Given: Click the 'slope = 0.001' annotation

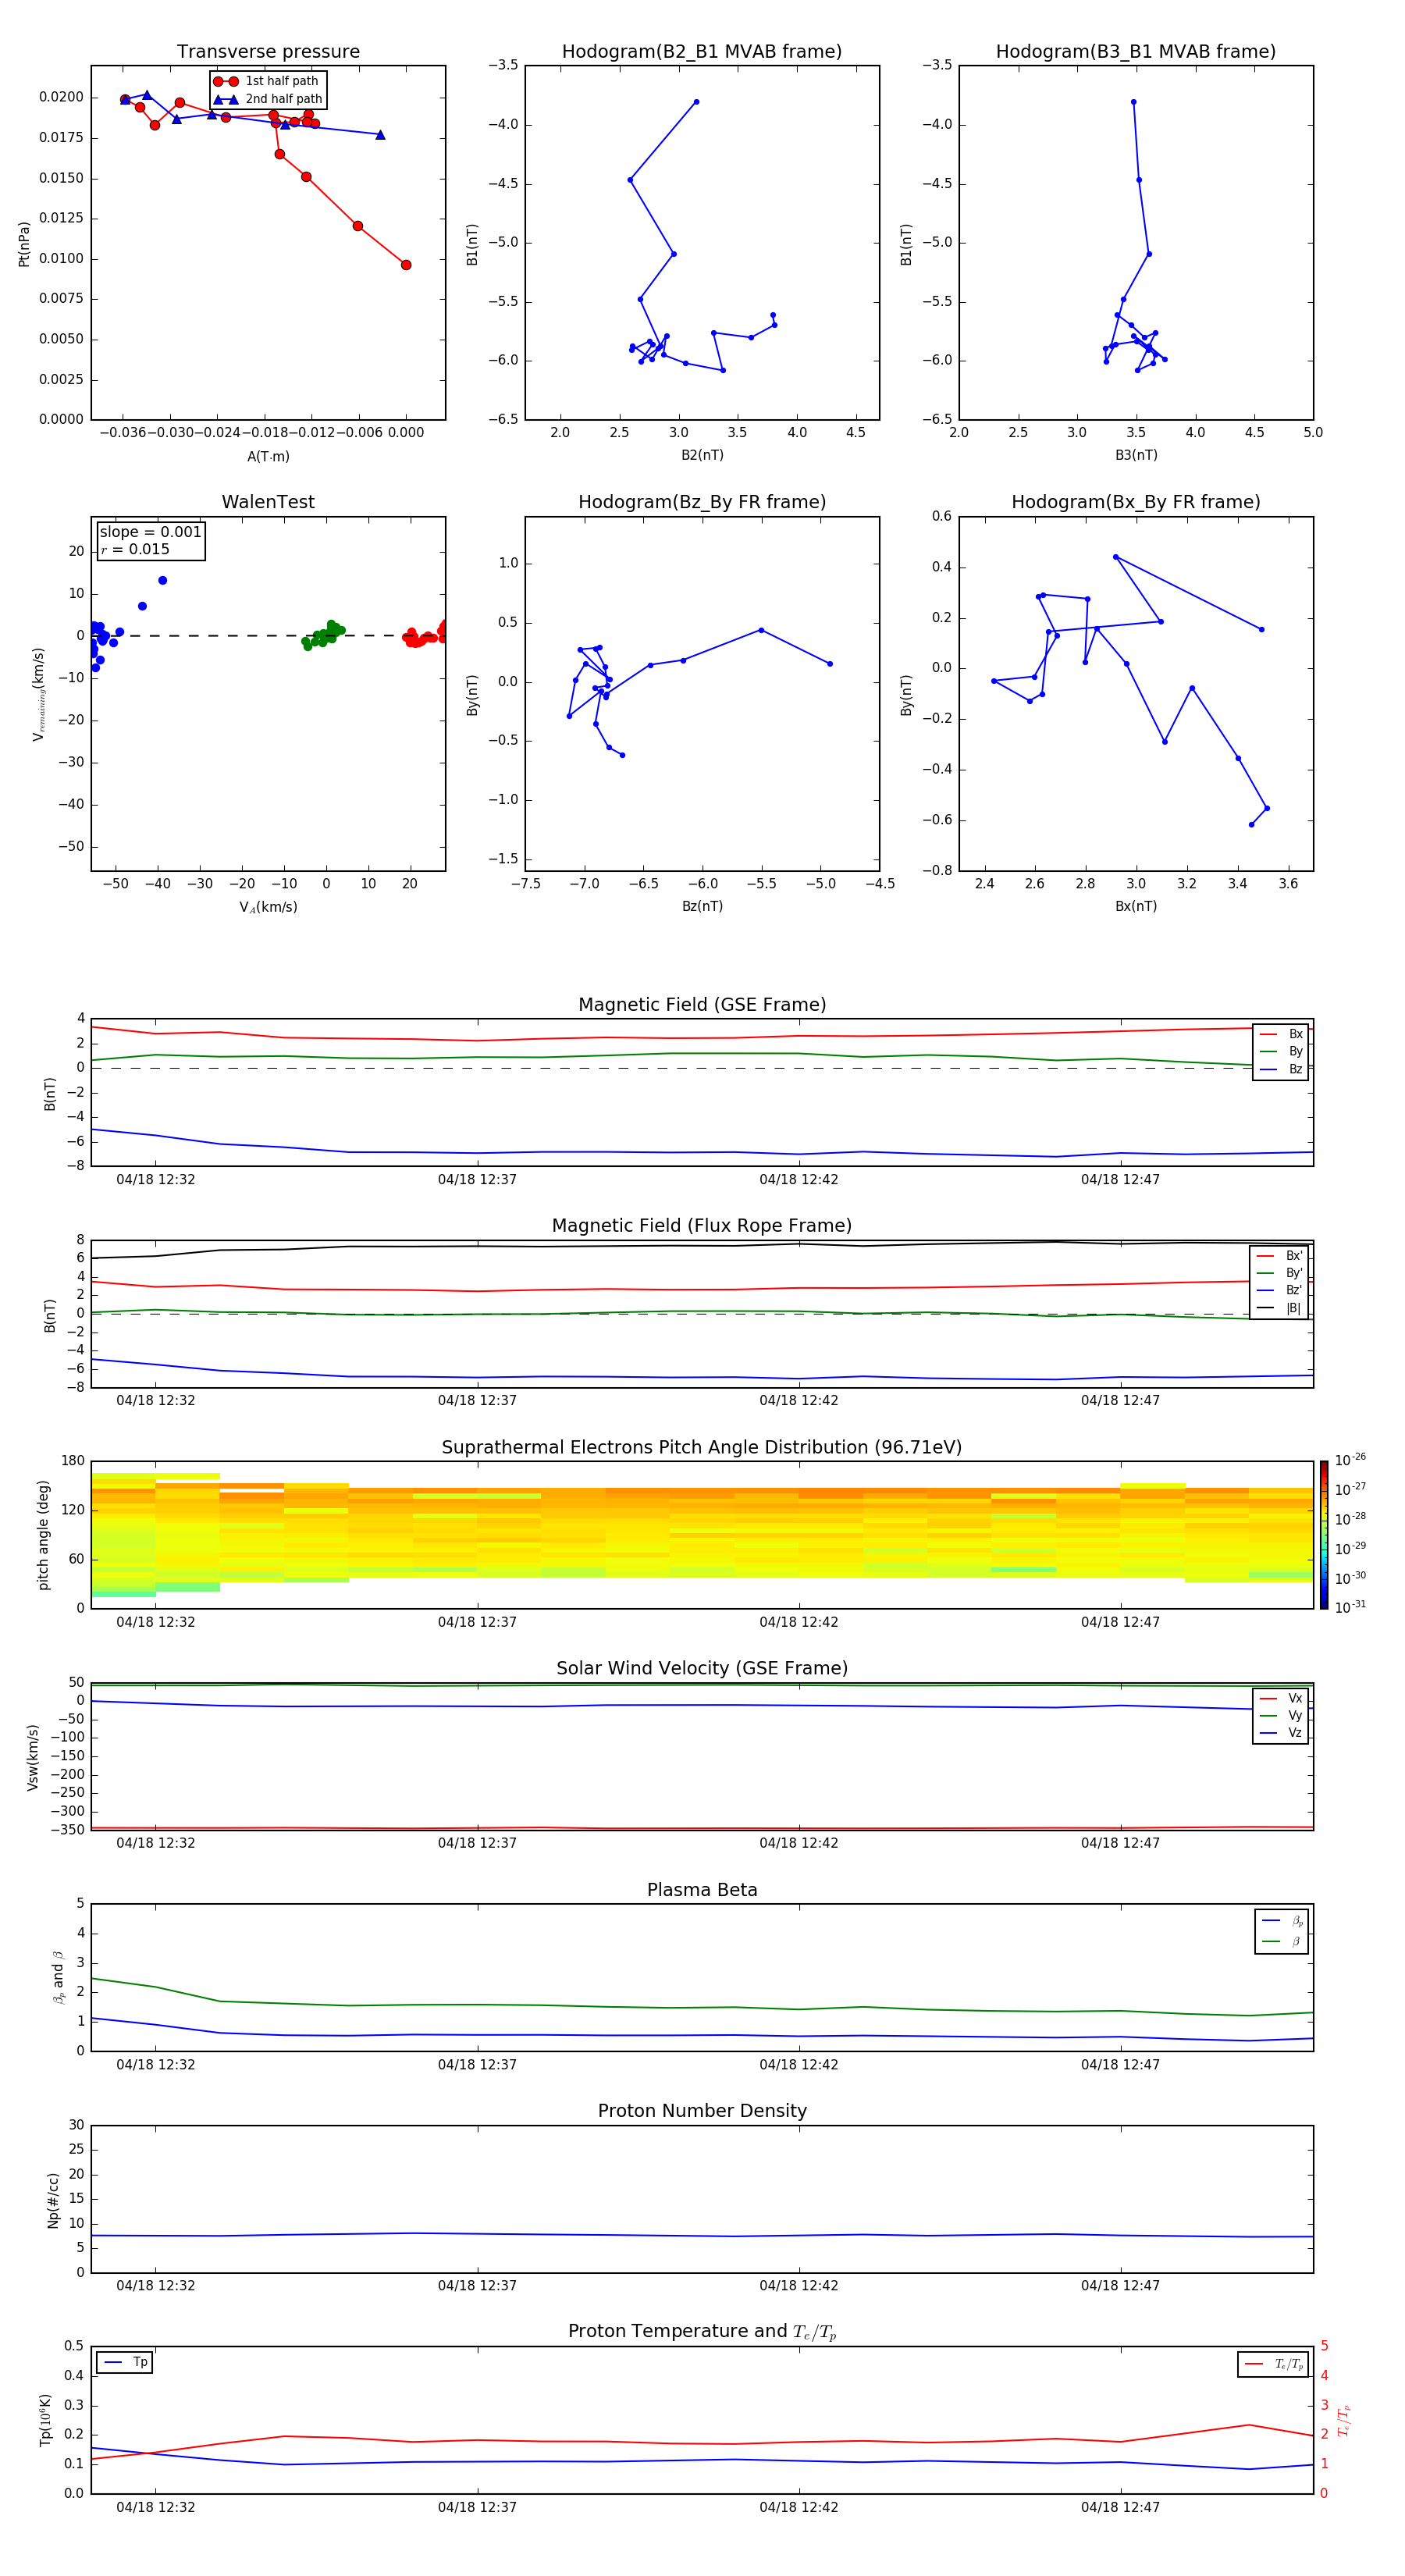Looking at the screenshot, I should 151,532.
